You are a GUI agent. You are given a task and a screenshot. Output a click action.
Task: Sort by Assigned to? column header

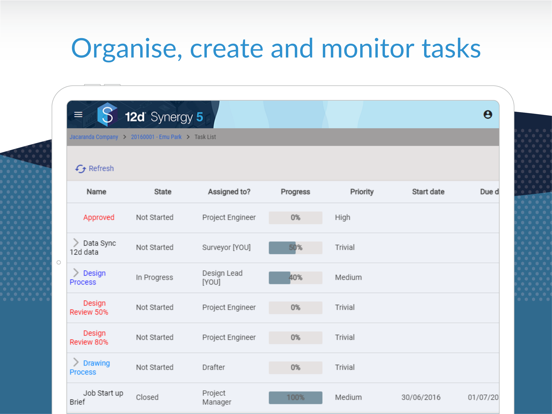click(229, 192)
